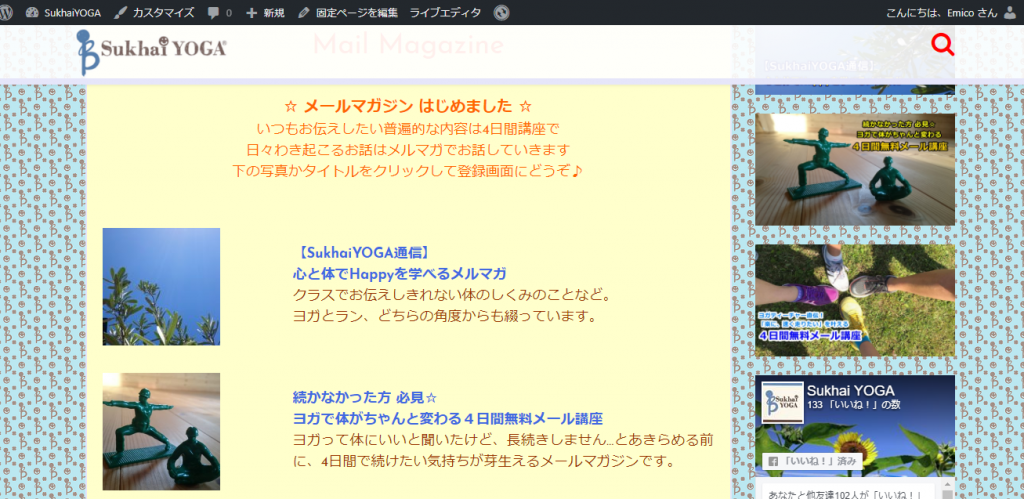The height and width of the screenshot is (499, 1024).
Task: Click the Facebook widget Sukhai YOGA profile picture
Action: pos(782,402)
